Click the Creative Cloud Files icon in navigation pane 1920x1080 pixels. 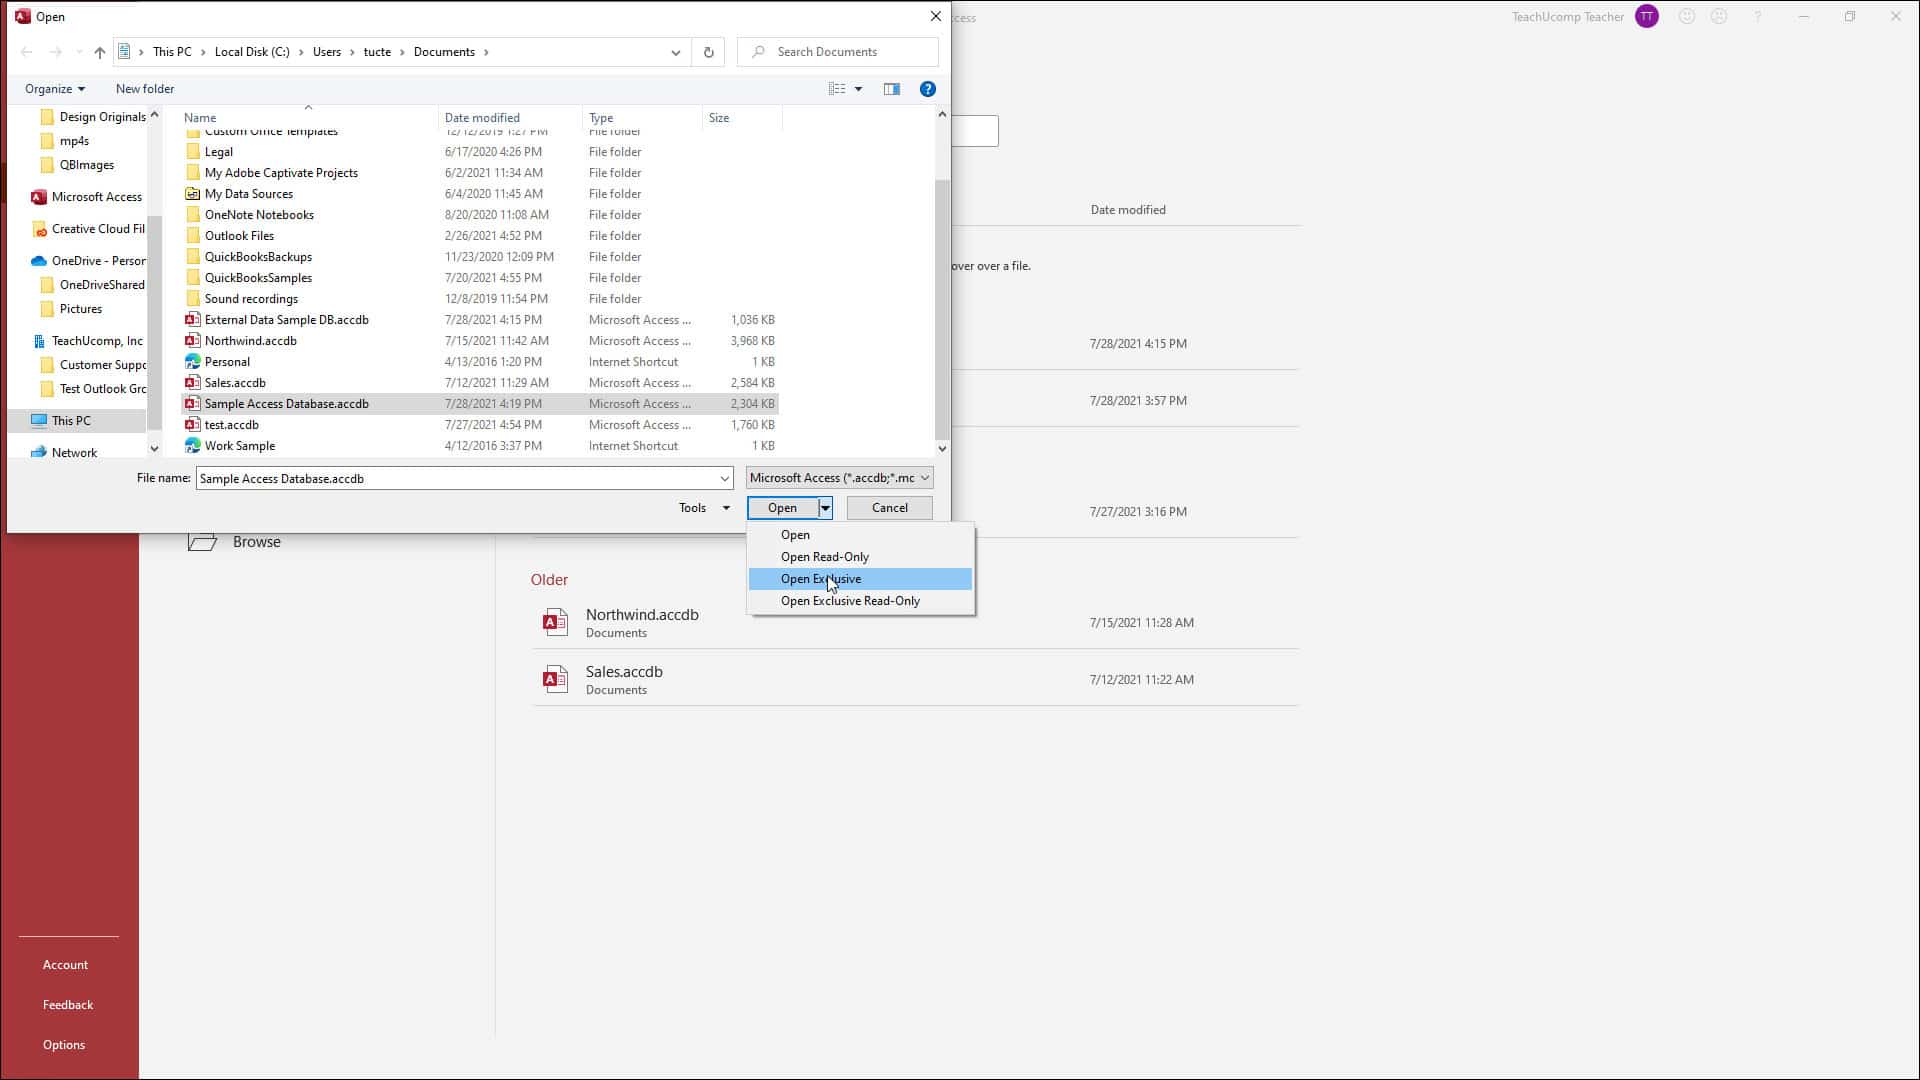click(39, 229)
